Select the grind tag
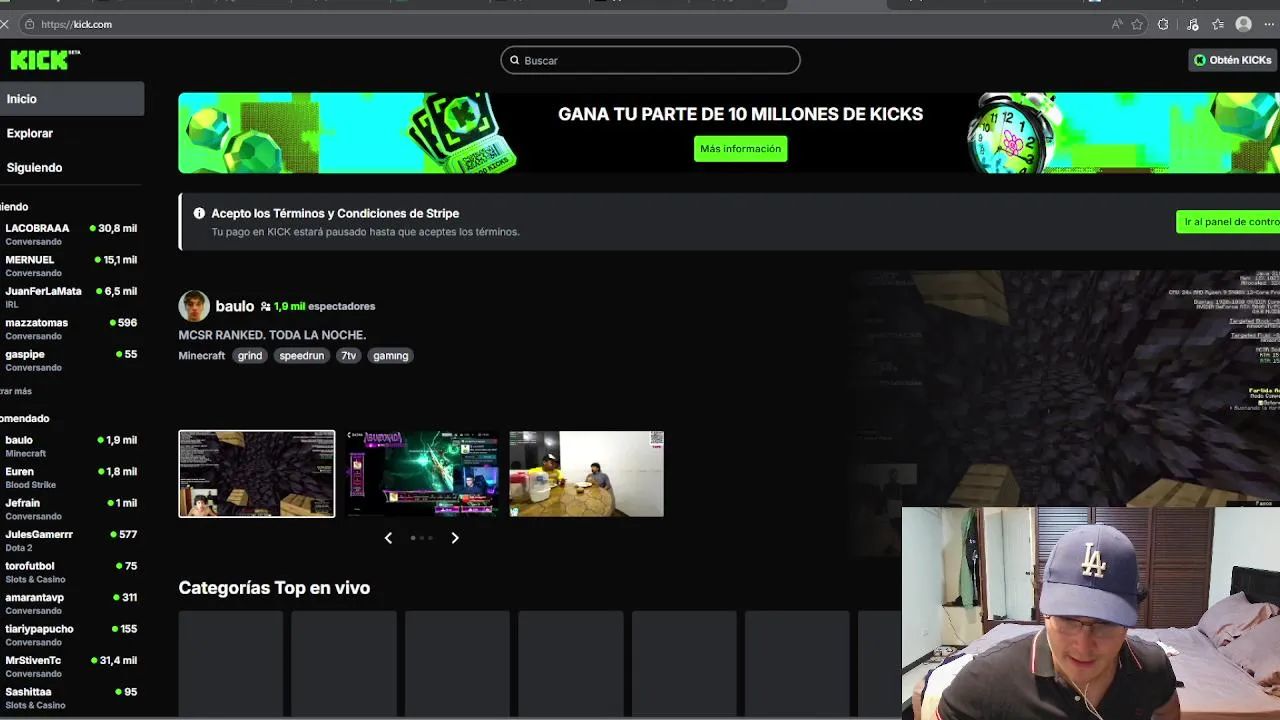 (x=250, y=355)
